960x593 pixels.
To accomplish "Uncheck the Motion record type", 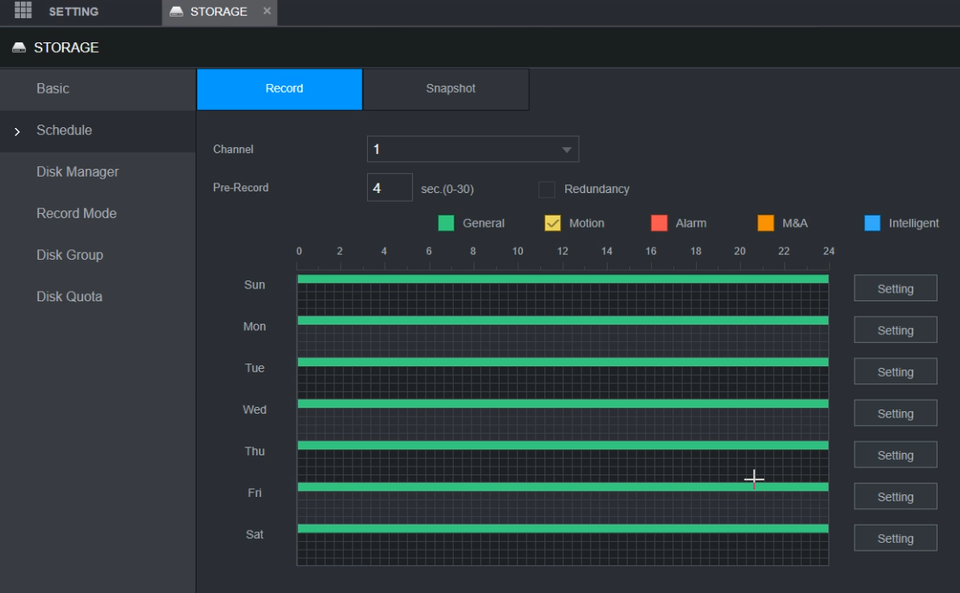I will [x=553, y=223].
